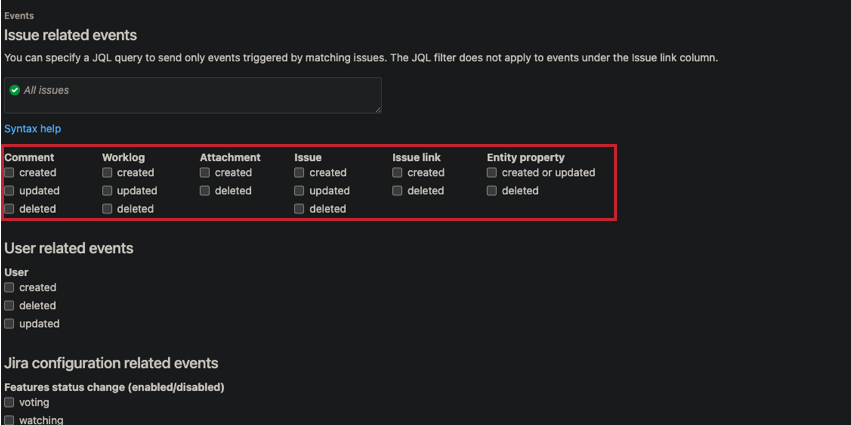Screen dimensions: 851x425
Task: Enable Comment created checkbox
Action: point(10,173)
